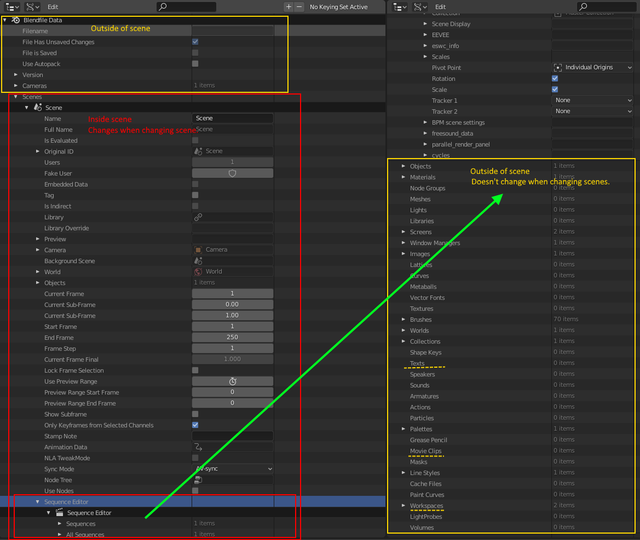The image size is (640, 540).
Task: Click the left panel search field
Action: [187, 7]
